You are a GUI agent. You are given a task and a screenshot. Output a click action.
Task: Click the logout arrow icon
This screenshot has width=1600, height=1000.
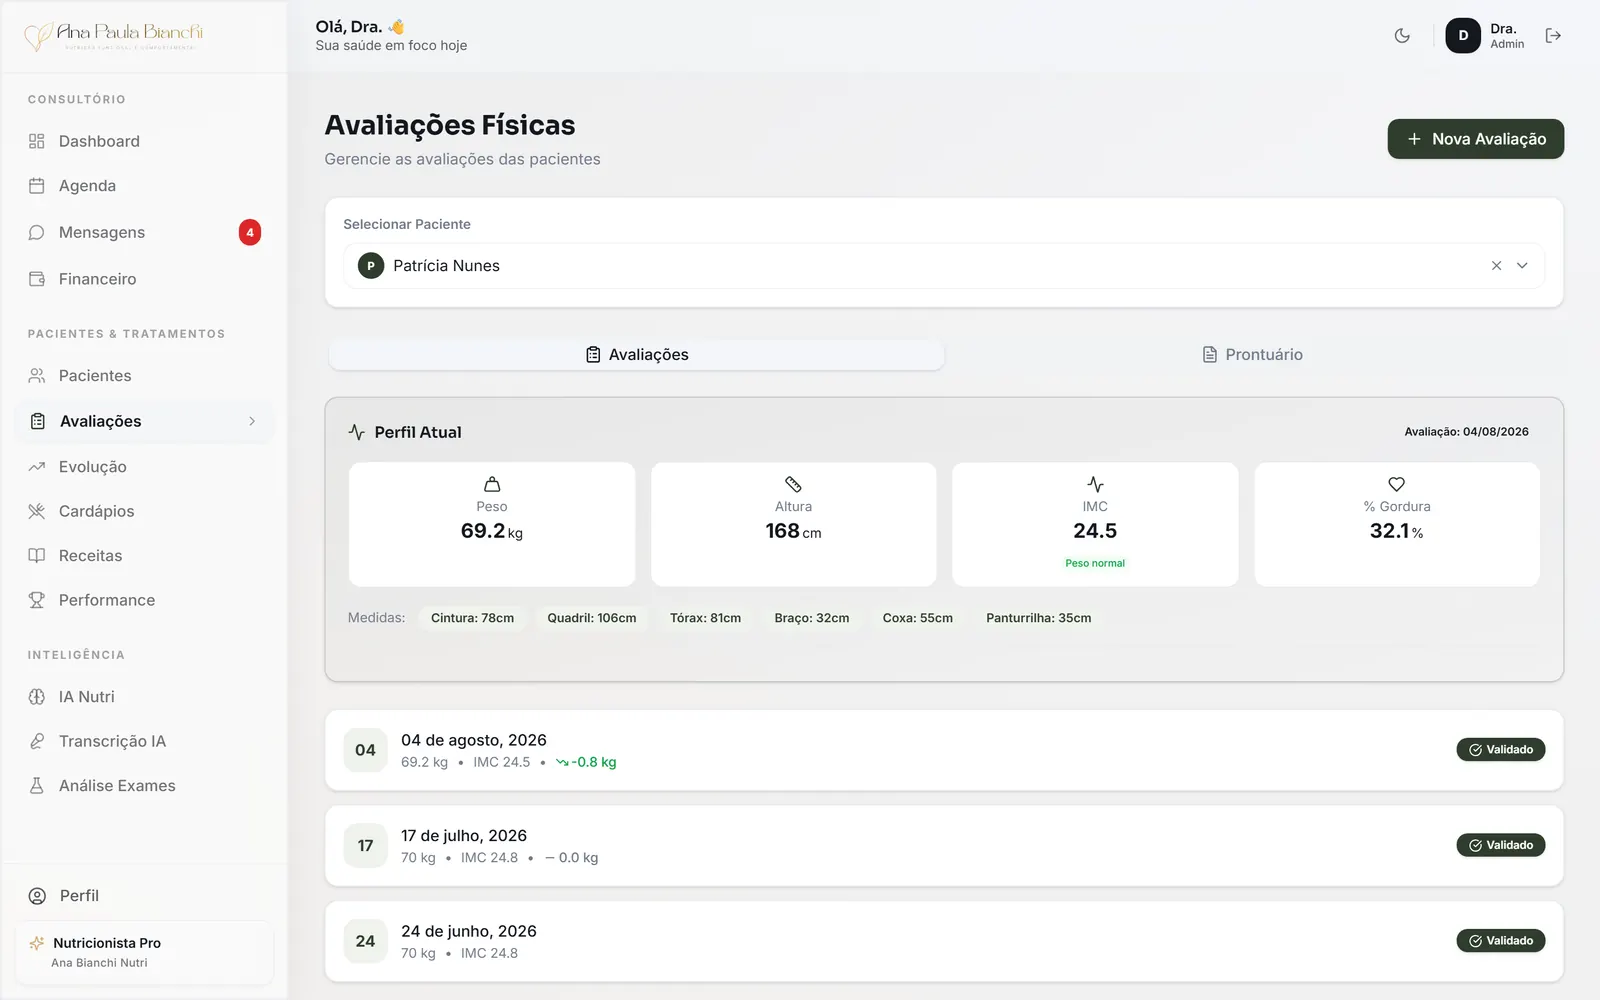pos(1553,36)
